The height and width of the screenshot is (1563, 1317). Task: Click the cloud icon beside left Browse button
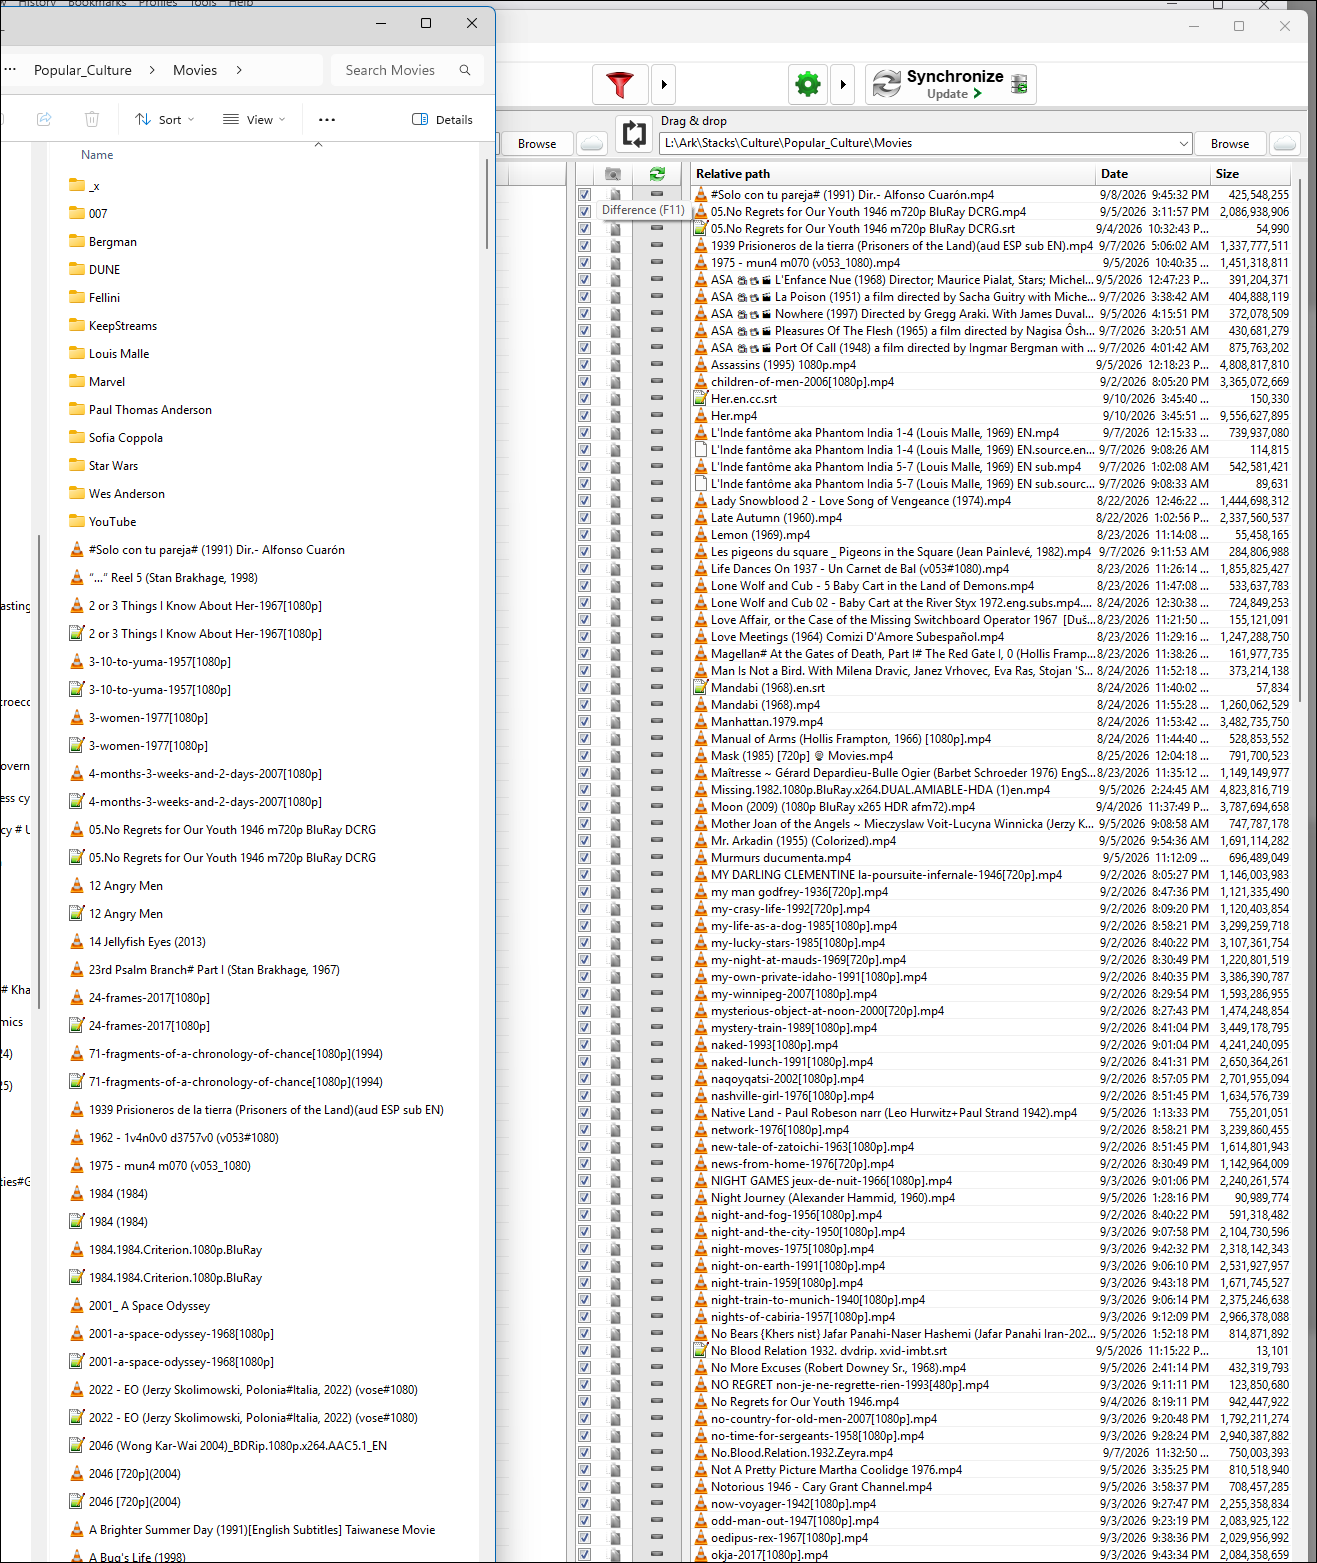tap(593, 144)
